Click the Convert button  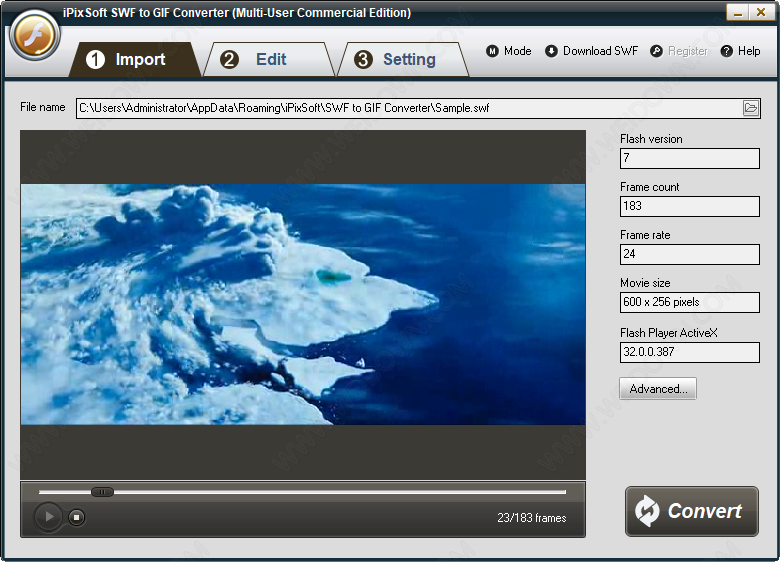point(691,511)
